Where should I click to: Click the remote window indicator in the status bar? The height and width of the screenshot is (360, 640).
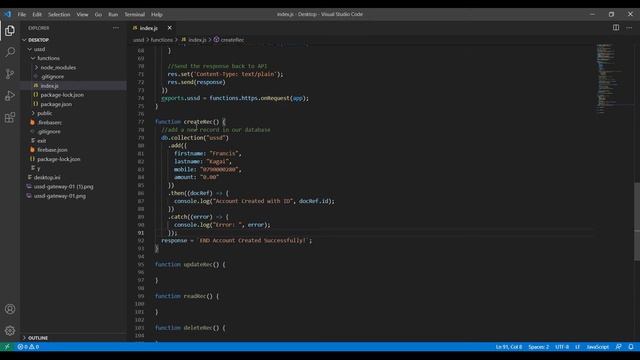pyautogui.click(x=7, y=347)
